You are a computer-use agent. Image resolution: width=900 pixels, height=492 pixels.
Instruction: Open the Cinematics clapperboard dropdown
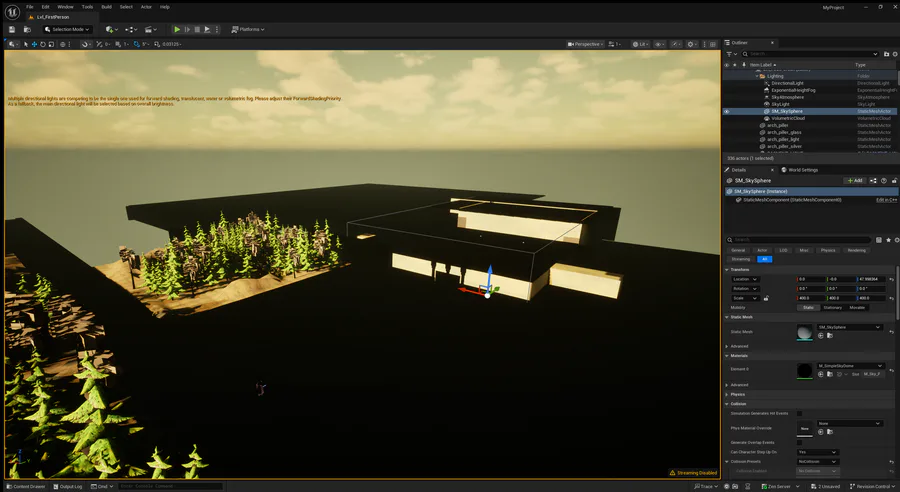point(150,29)
